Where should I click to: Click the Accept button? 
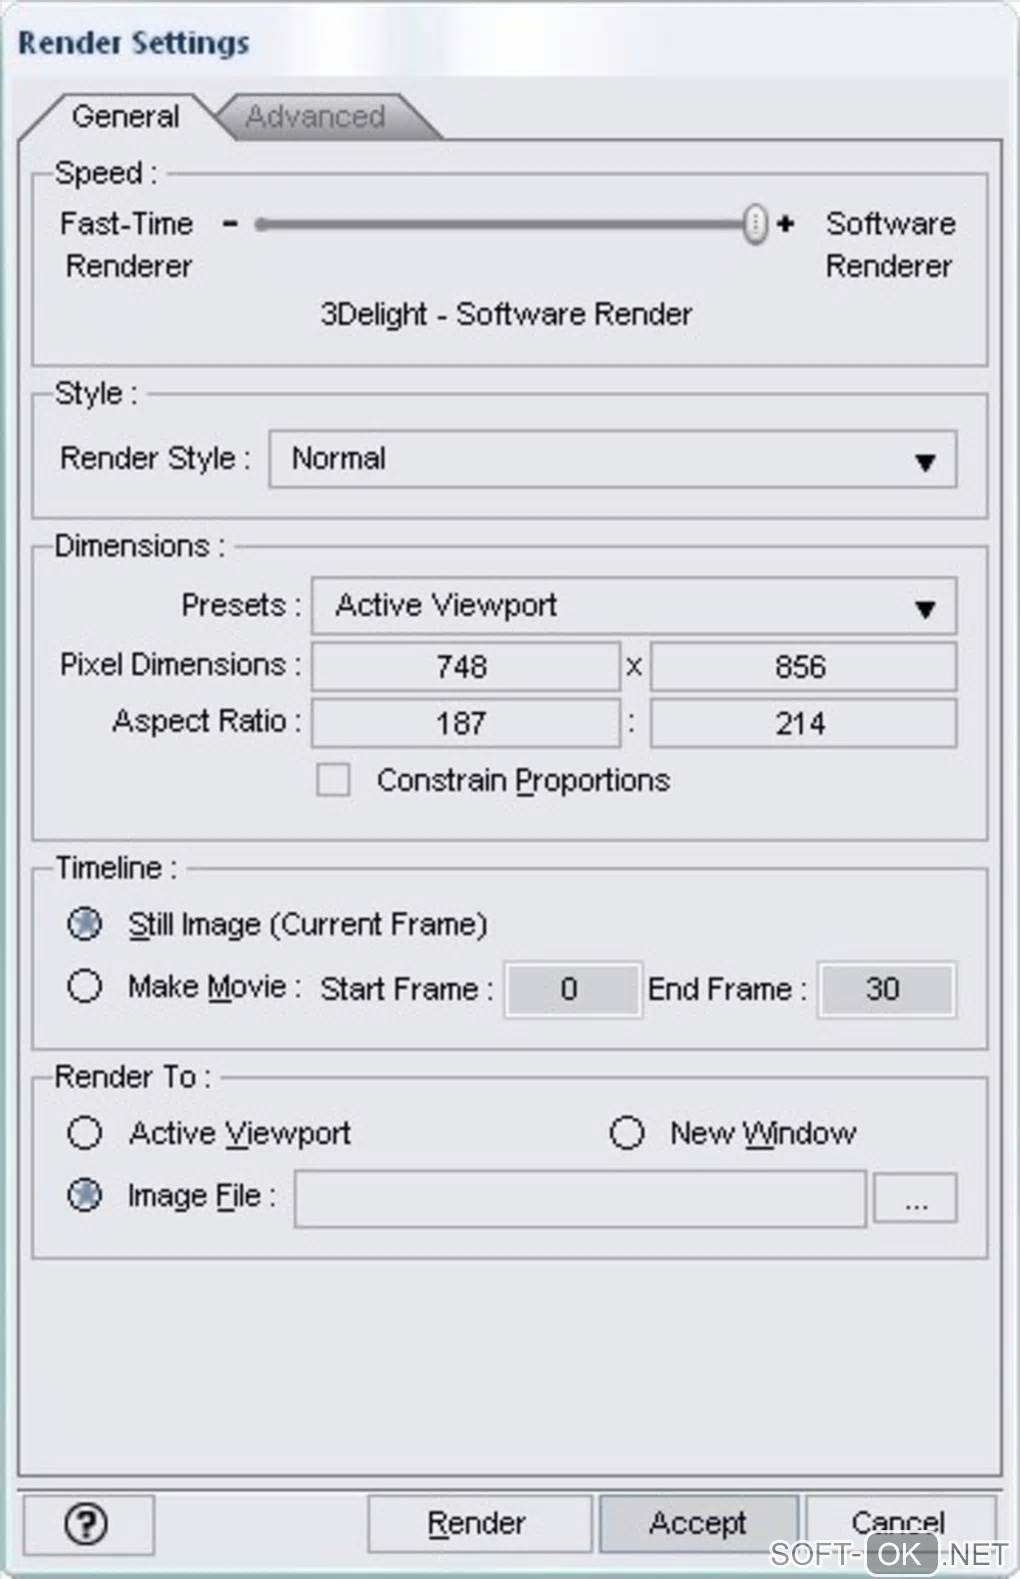pyautogui.click(x=698, y=1523)
